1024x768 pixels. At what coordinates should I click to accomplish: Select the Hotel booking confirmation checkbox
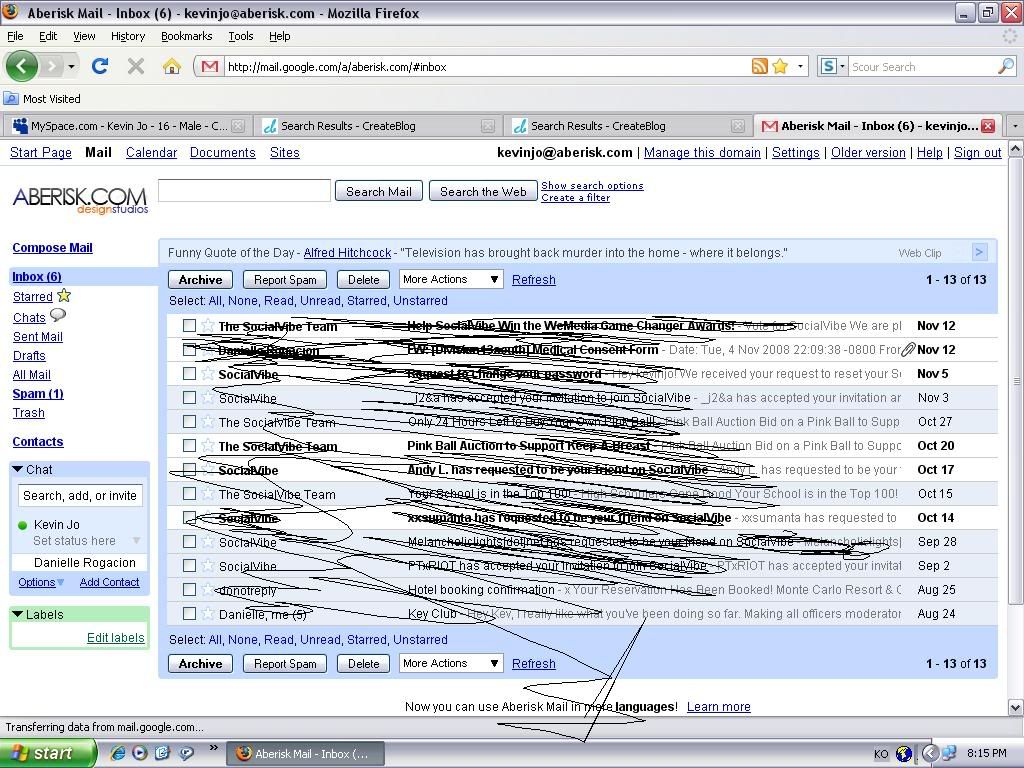point(189,590)
